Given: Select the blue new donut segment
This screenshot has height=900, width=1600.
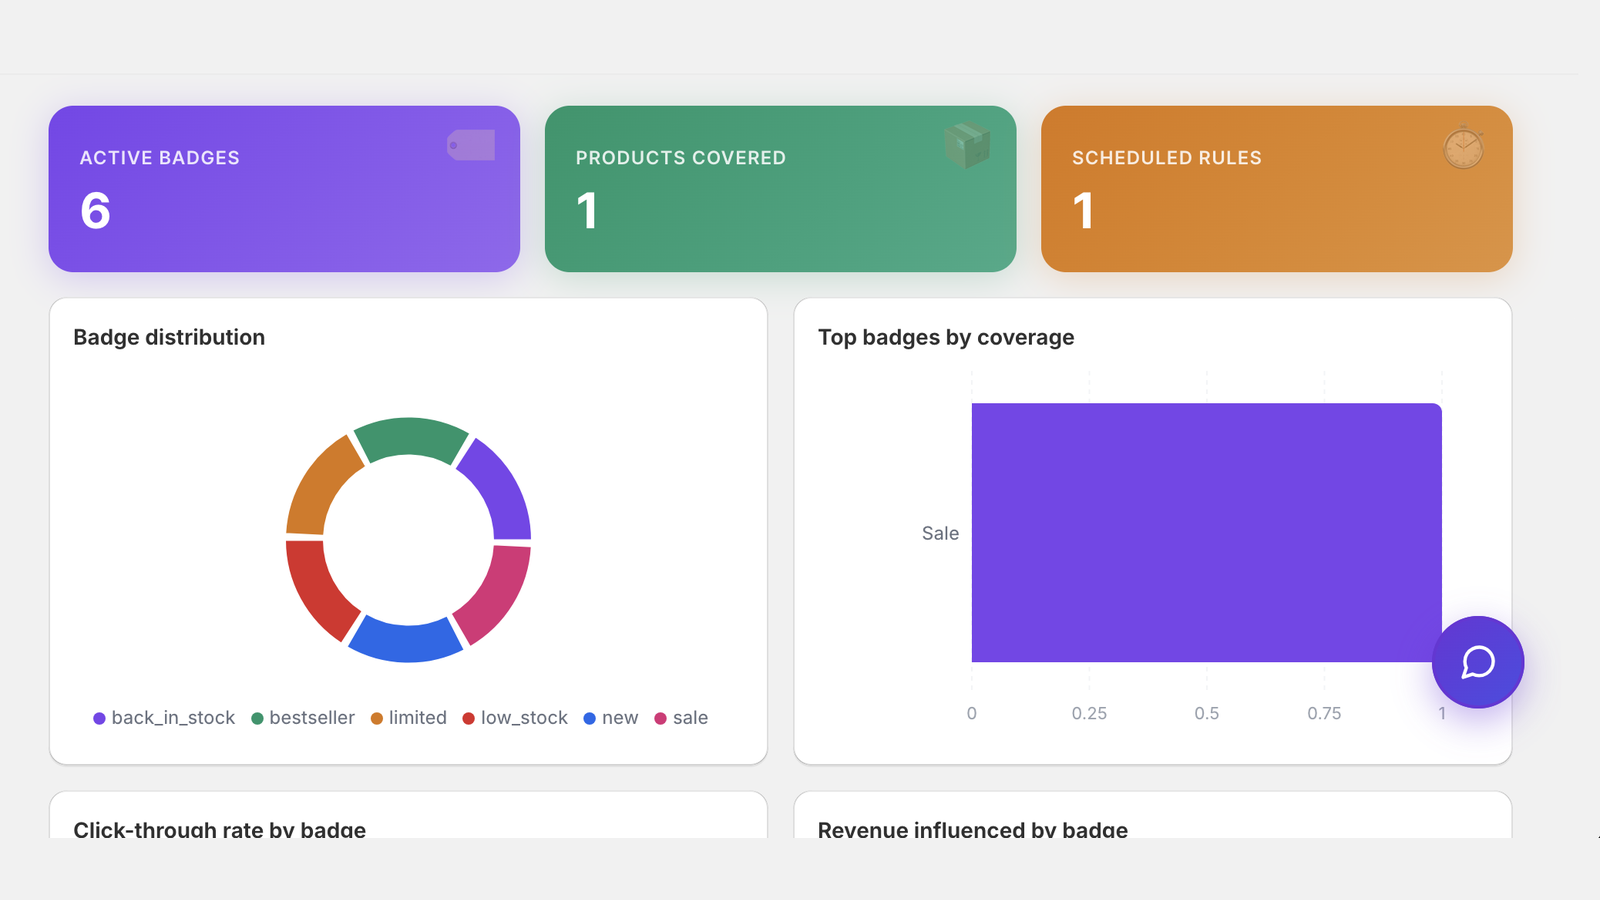Looking at the screenshot, I should click(x=406, y=642).
